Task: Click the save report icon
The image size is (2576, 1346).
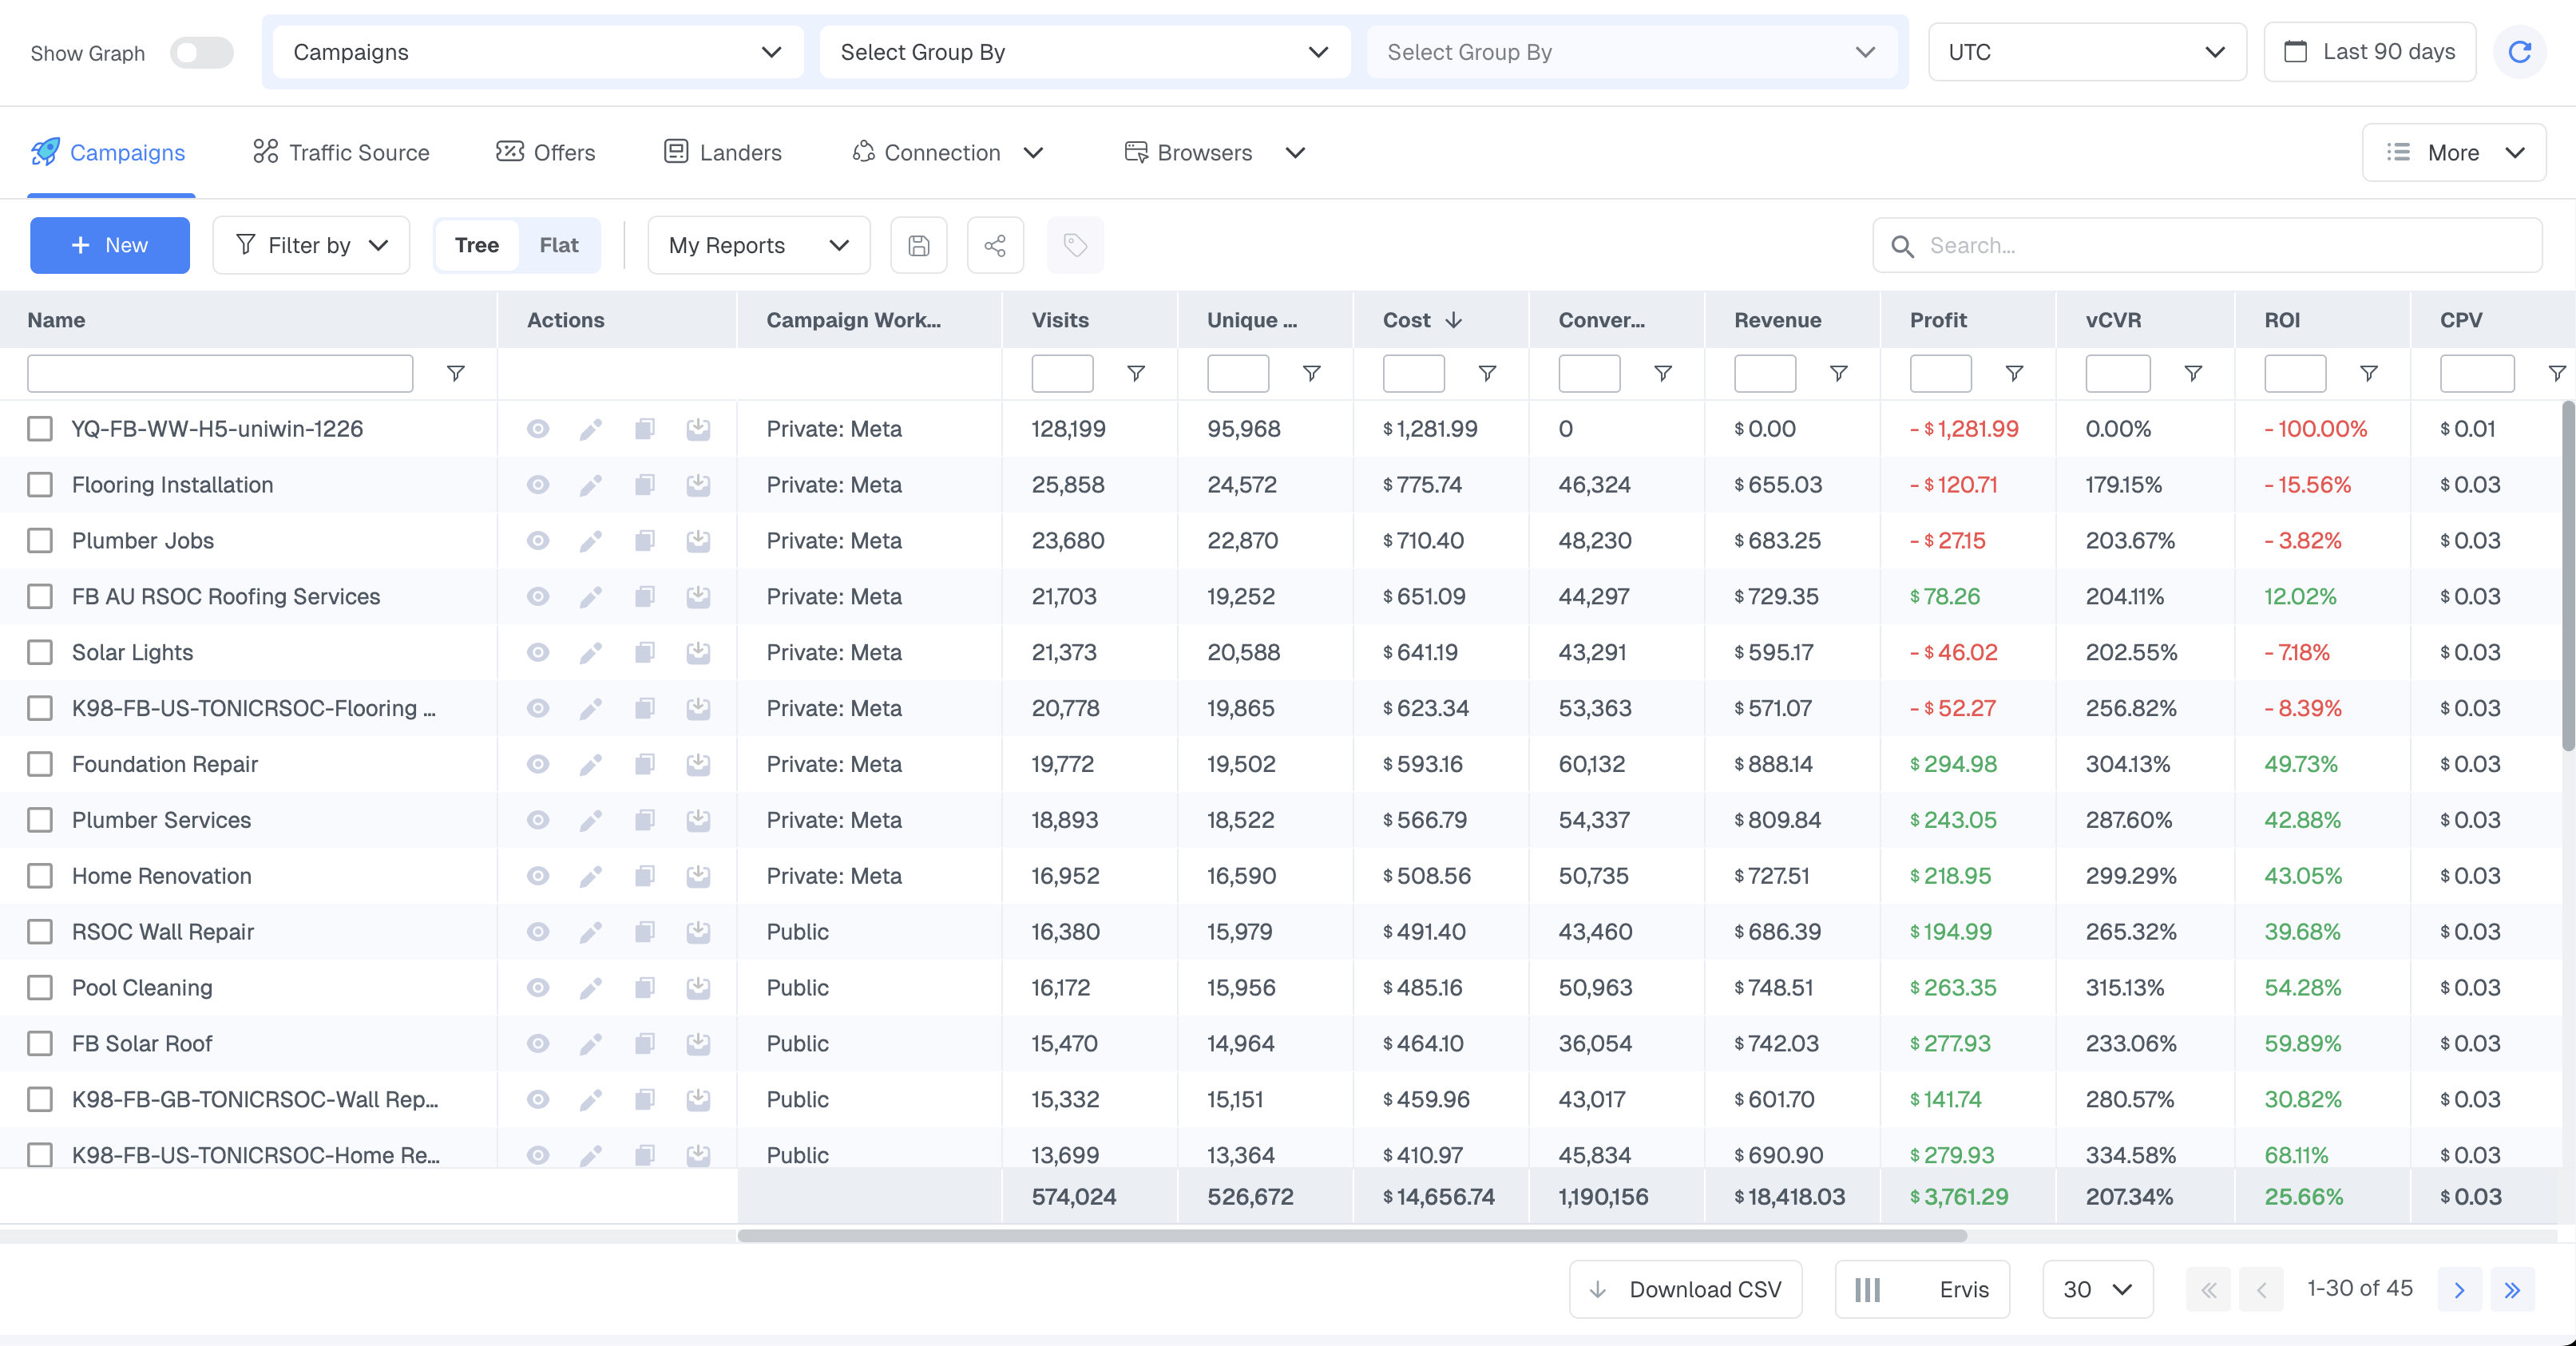Action: (x=918, y=245)
